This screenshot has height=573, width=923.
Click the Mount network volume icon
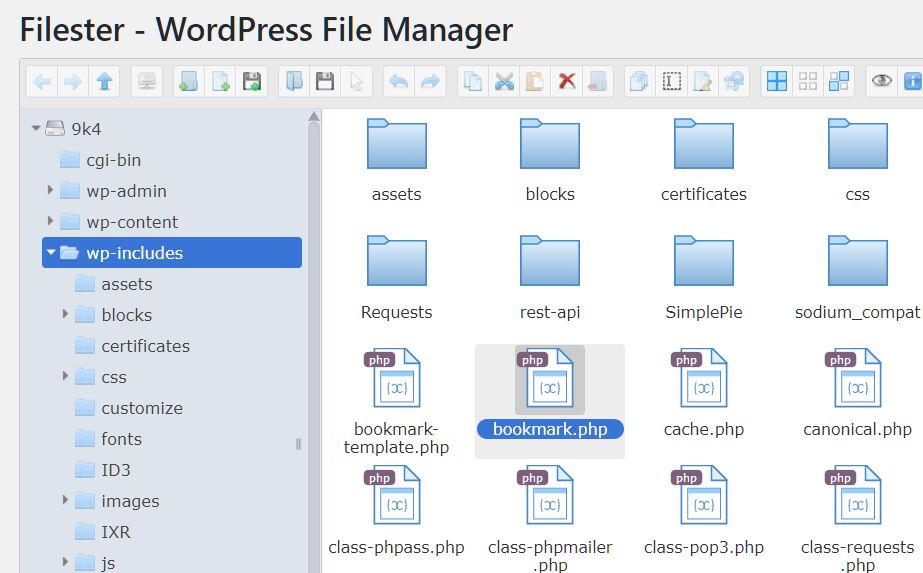pyautogui.click(x=147, y=81)
